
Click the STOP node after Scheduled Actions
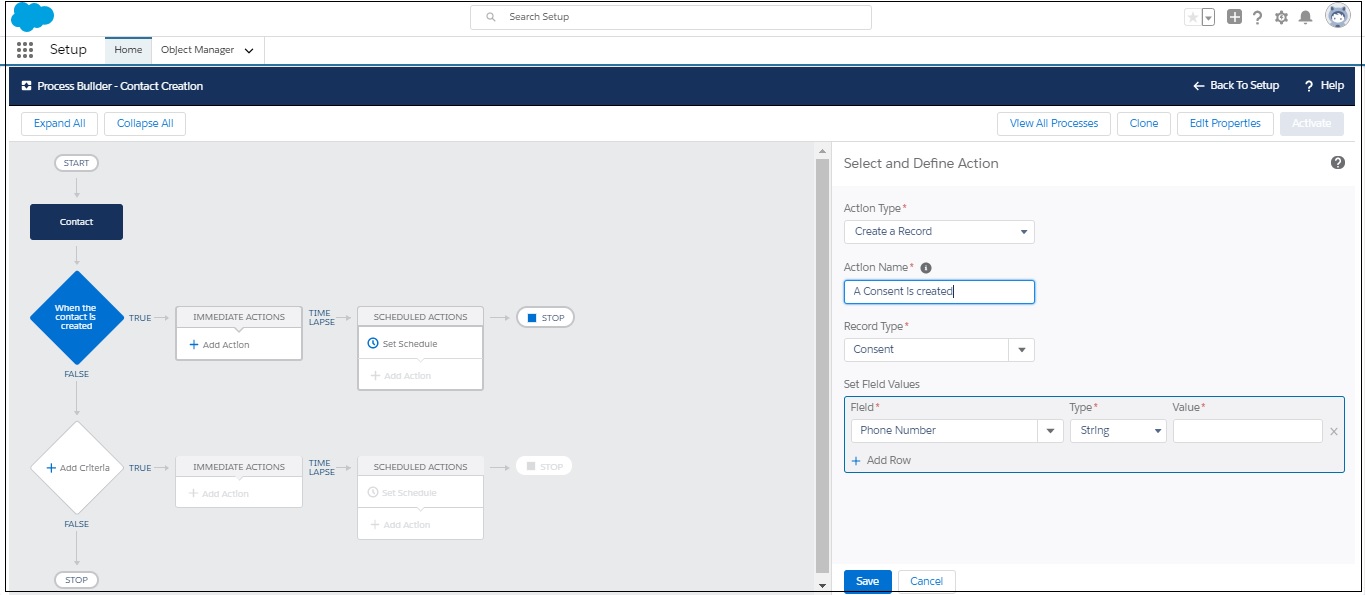(x=546, y=318)
